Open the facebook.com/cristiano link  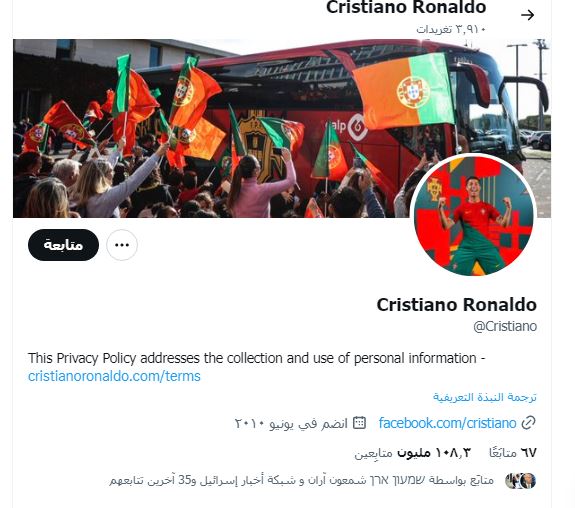447,423
